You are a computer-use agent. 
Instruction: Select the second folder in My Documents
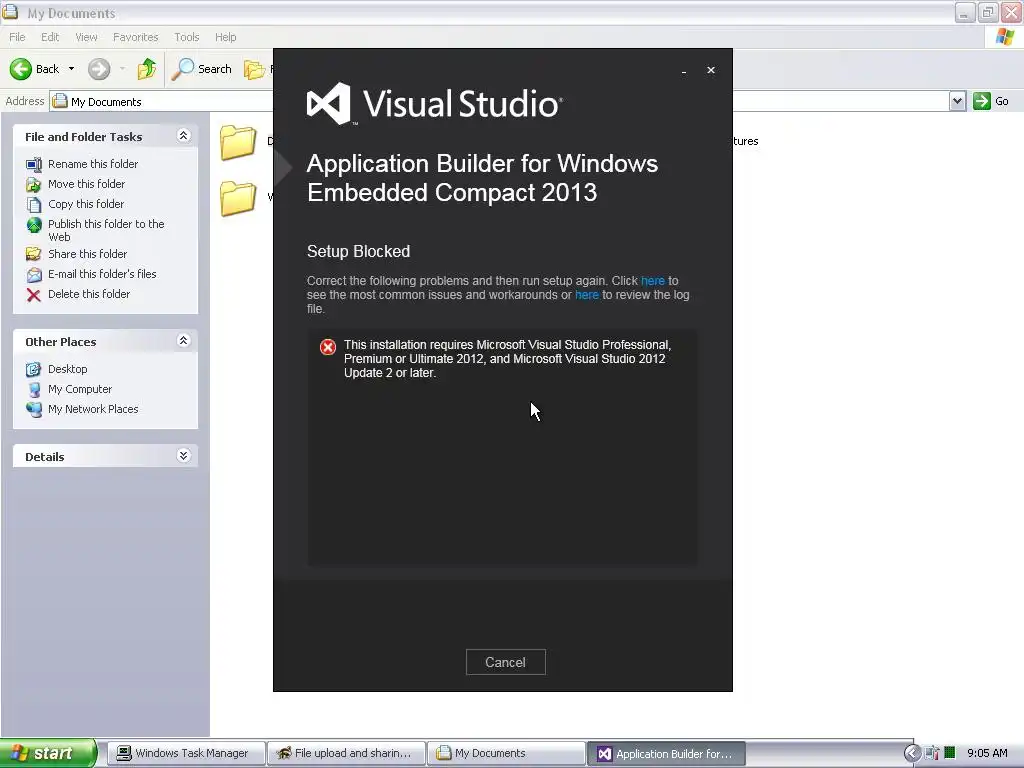click(x=238, y=198)
